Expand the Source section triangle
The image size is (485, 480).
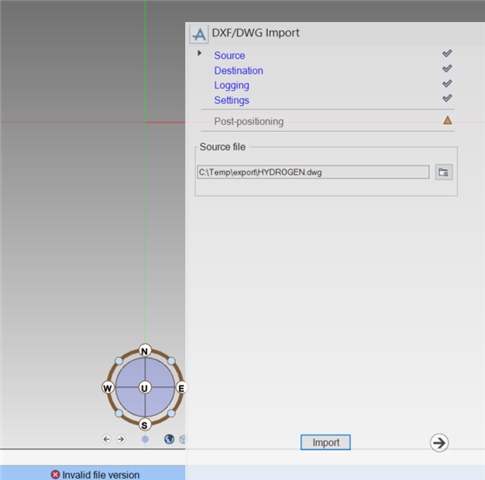click(199, 53)
